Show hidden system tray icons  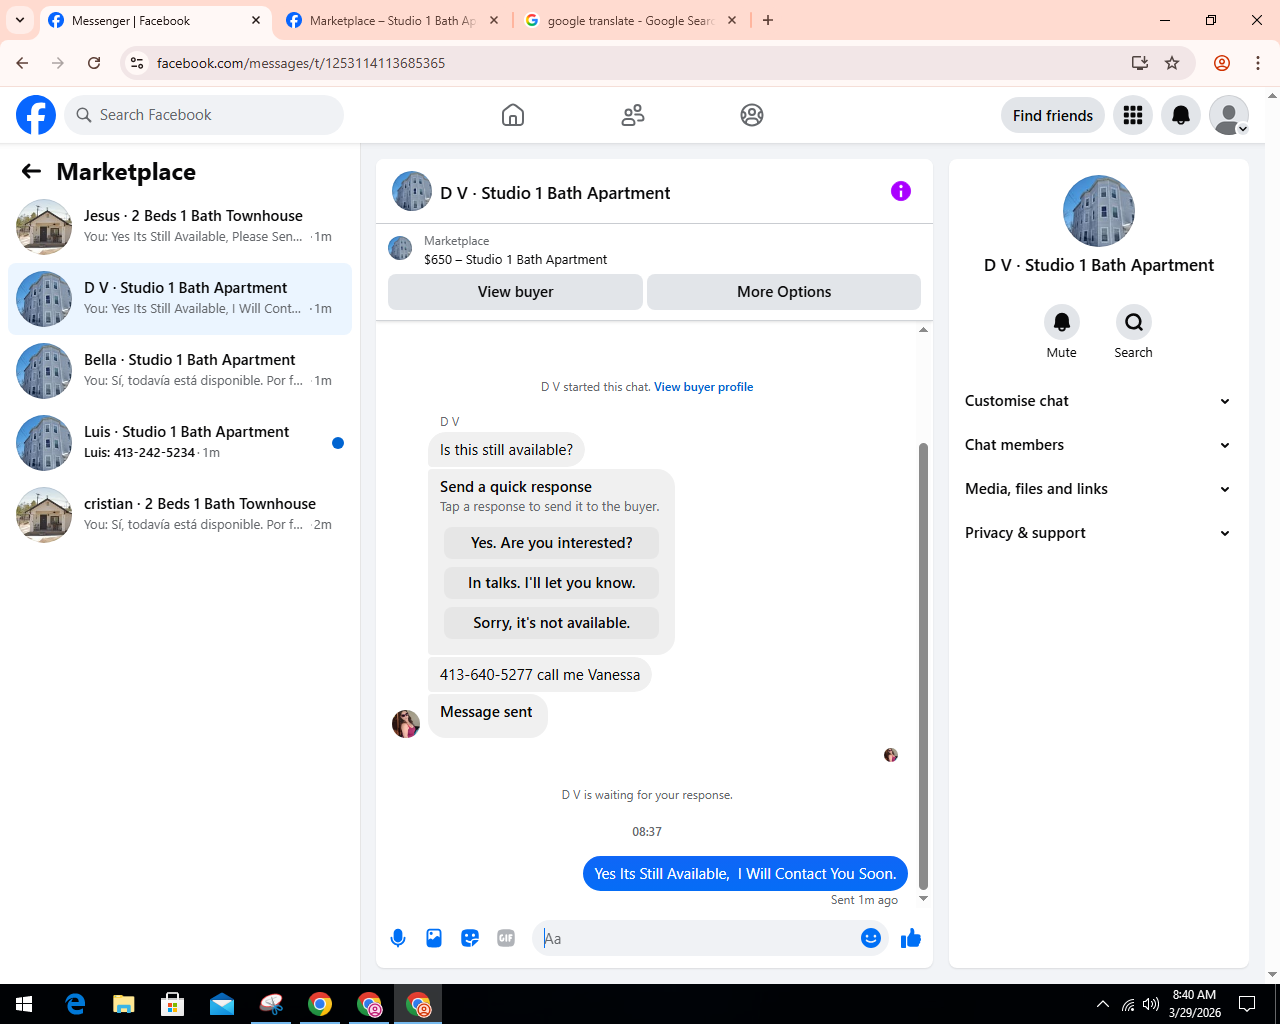[x=1102, y=1004]
